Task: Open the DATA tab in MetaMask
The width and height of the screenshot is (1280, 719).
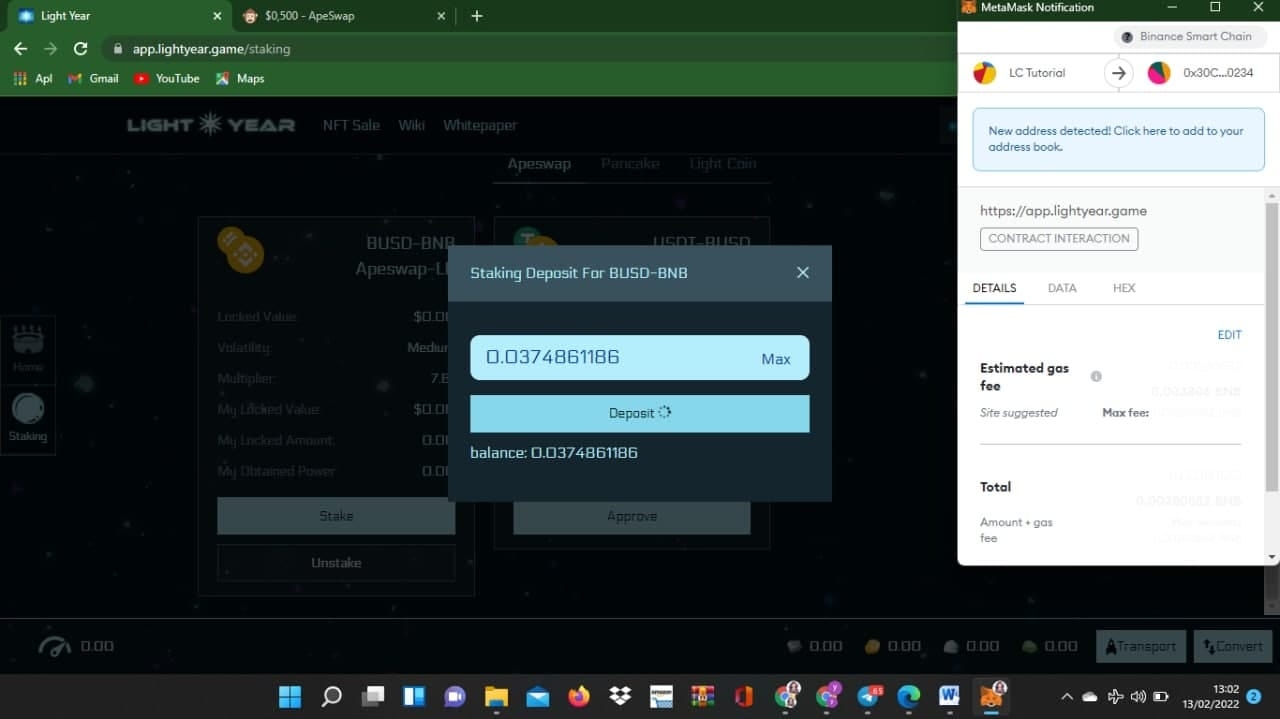Action: (x=1061, y=288)
